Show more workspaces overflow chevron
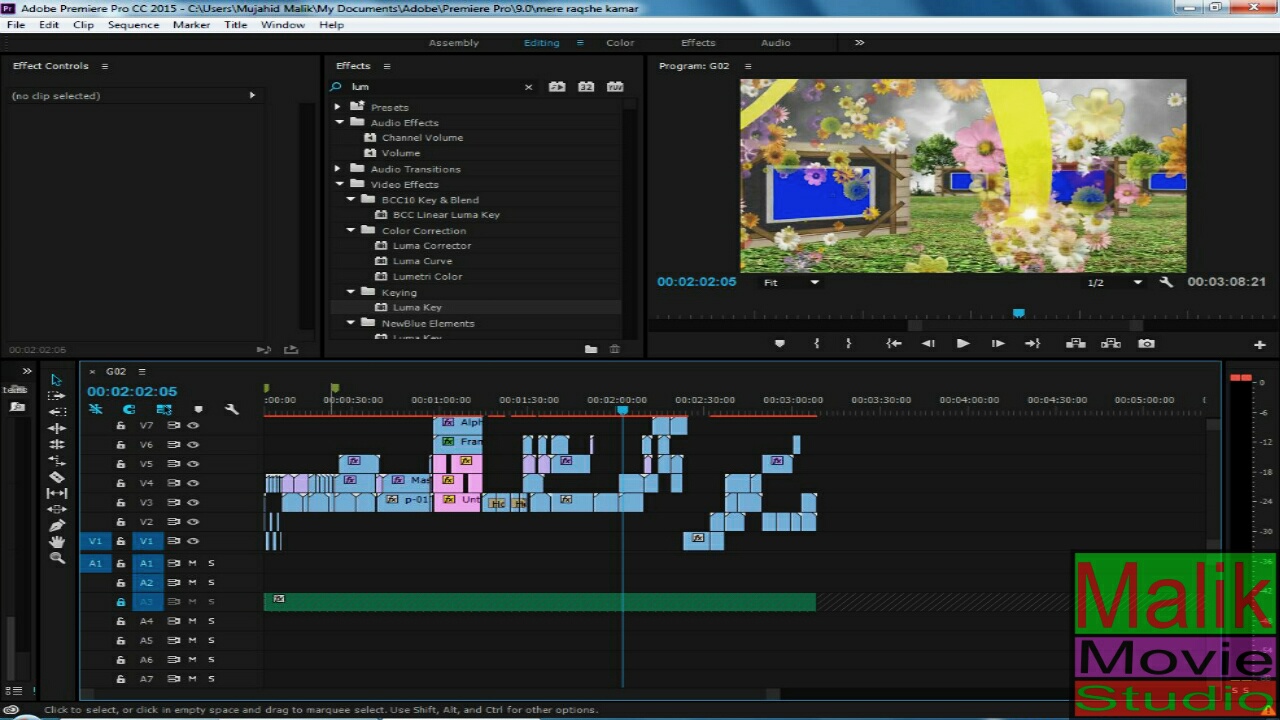 pos(859,43)
